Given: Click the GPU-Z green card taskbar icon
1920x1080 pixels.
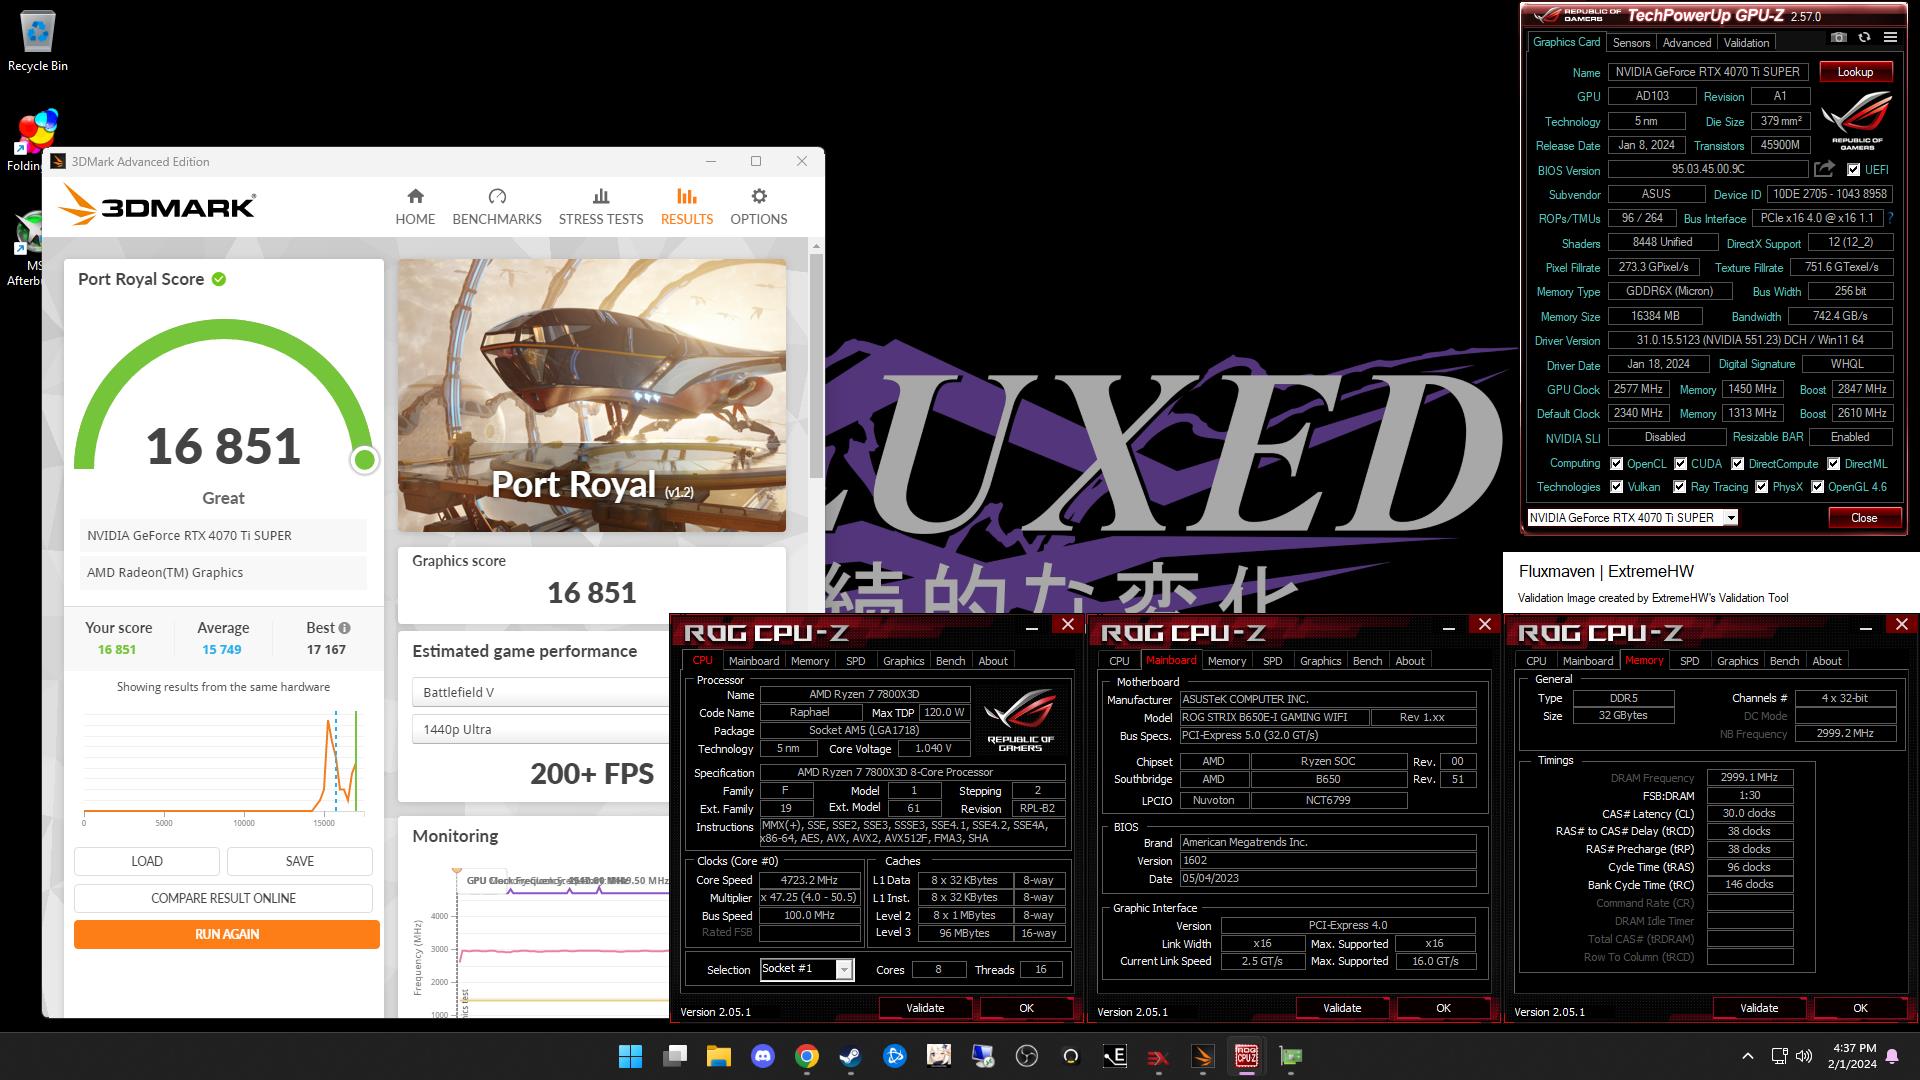Looking at the screenshot, I should tap(1290, 1056).
